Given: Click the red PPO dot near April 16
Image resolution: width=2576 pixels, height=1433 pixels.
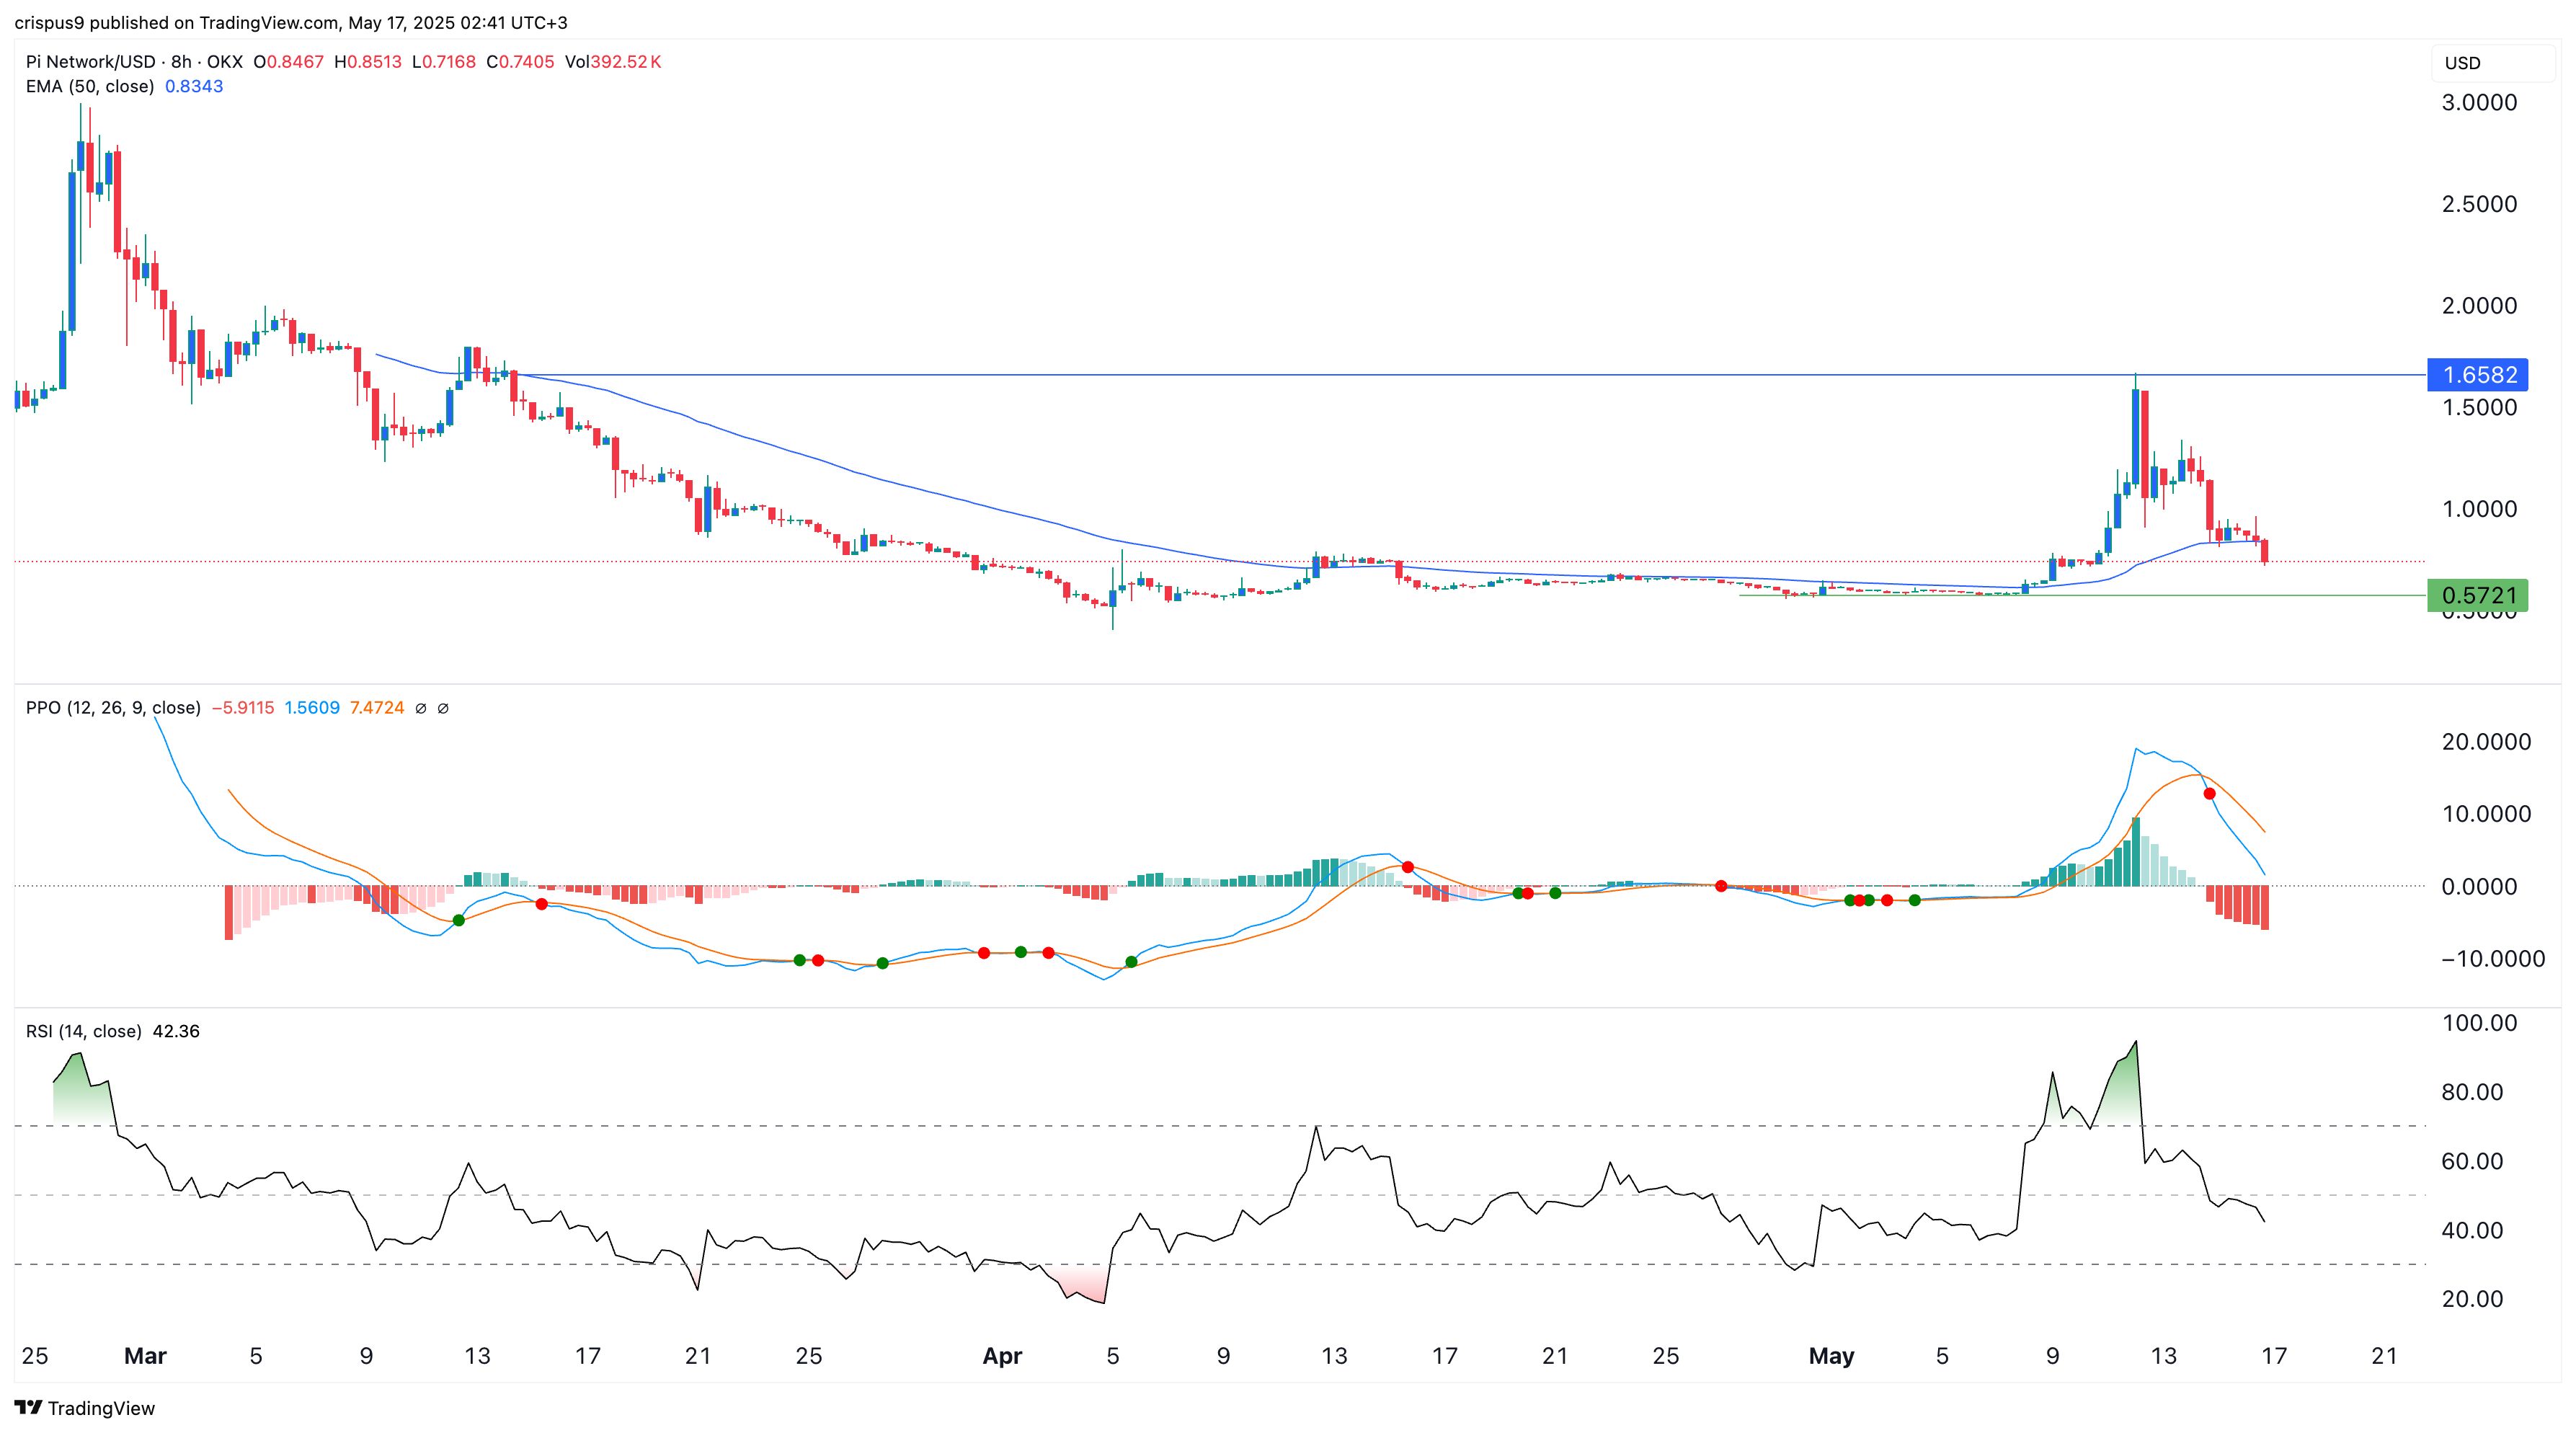Looking at the screenshot, I should click(x=1408, y=867).
